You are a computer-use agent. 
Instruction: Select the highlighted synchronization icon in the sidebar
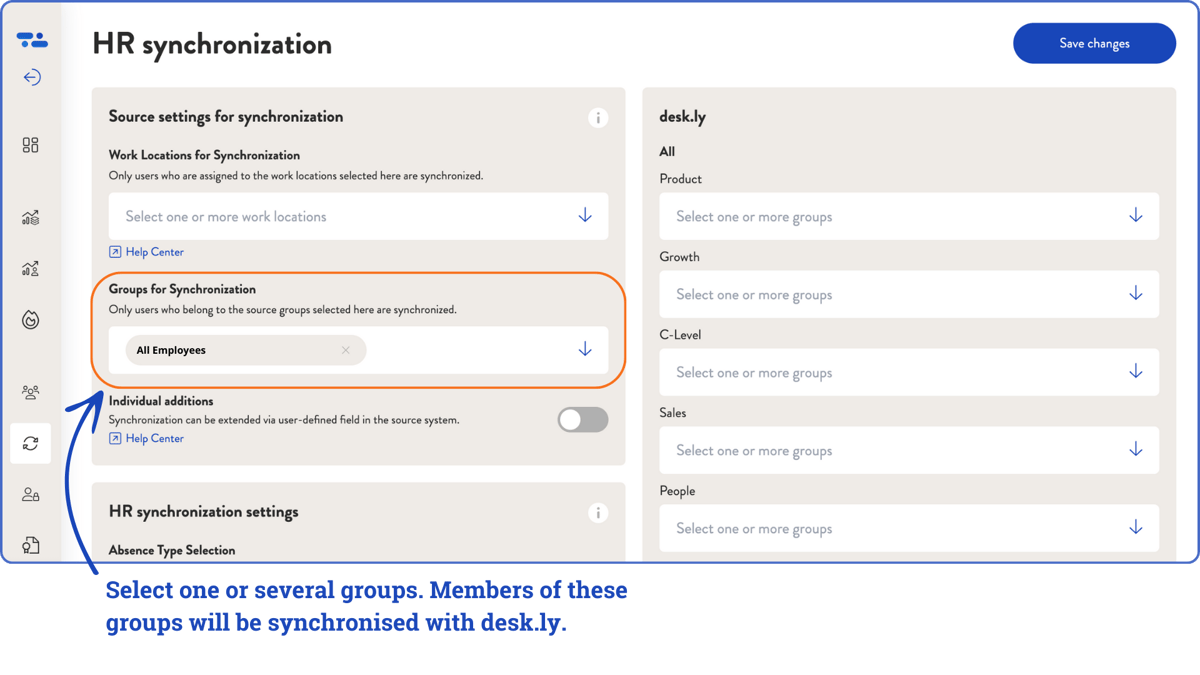[x=30, y=443]
